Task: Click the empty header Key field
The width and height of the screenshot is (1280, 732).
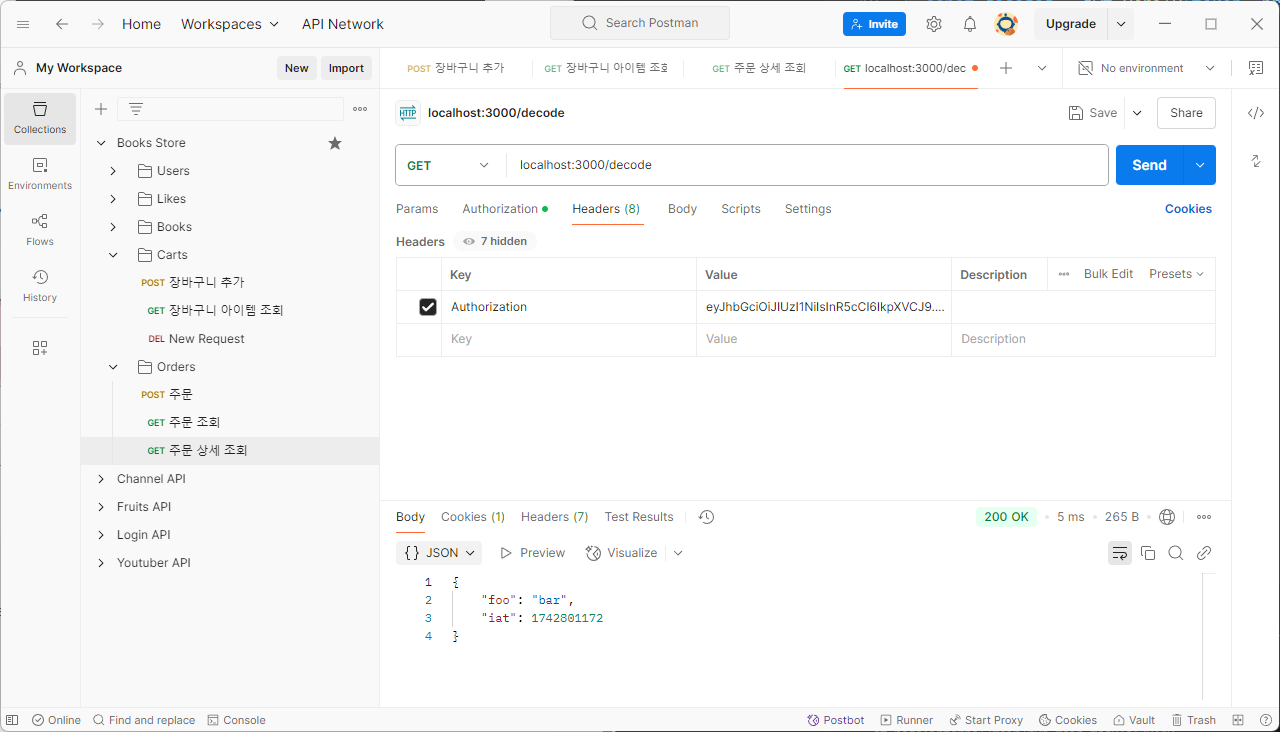Action: click(569, 340)
